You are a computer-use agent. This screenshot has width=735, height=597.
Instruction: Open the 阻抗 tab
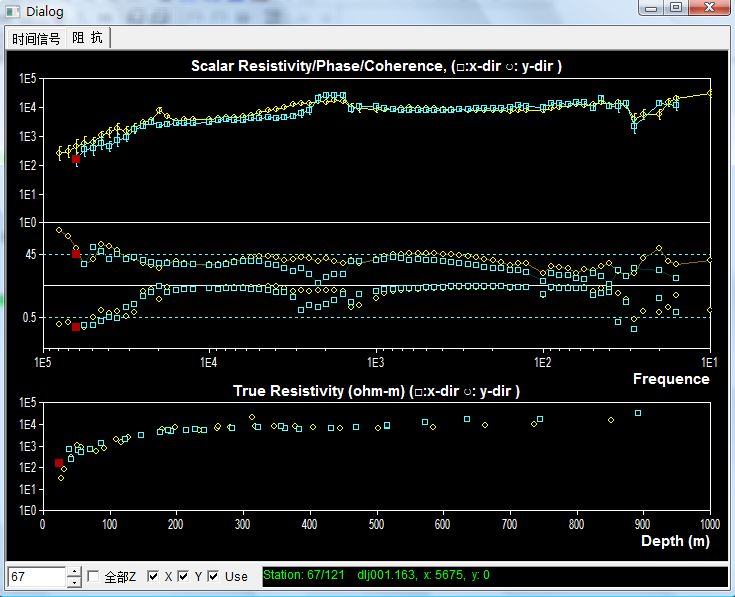88,37
